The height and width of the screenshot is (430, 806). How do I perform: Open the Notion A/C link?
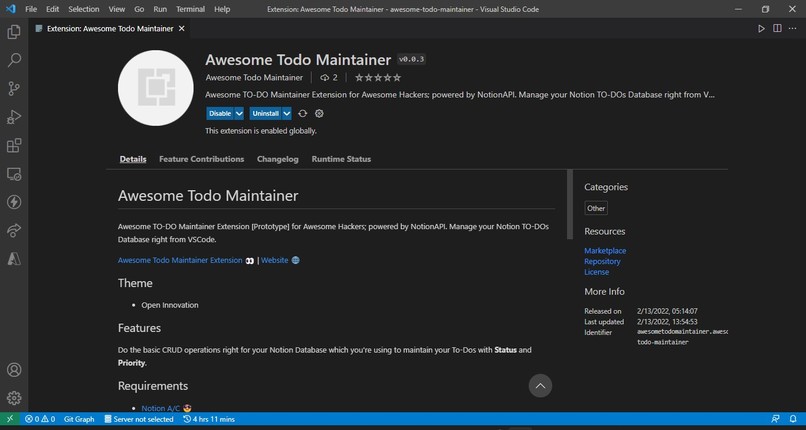click(161, 408)
